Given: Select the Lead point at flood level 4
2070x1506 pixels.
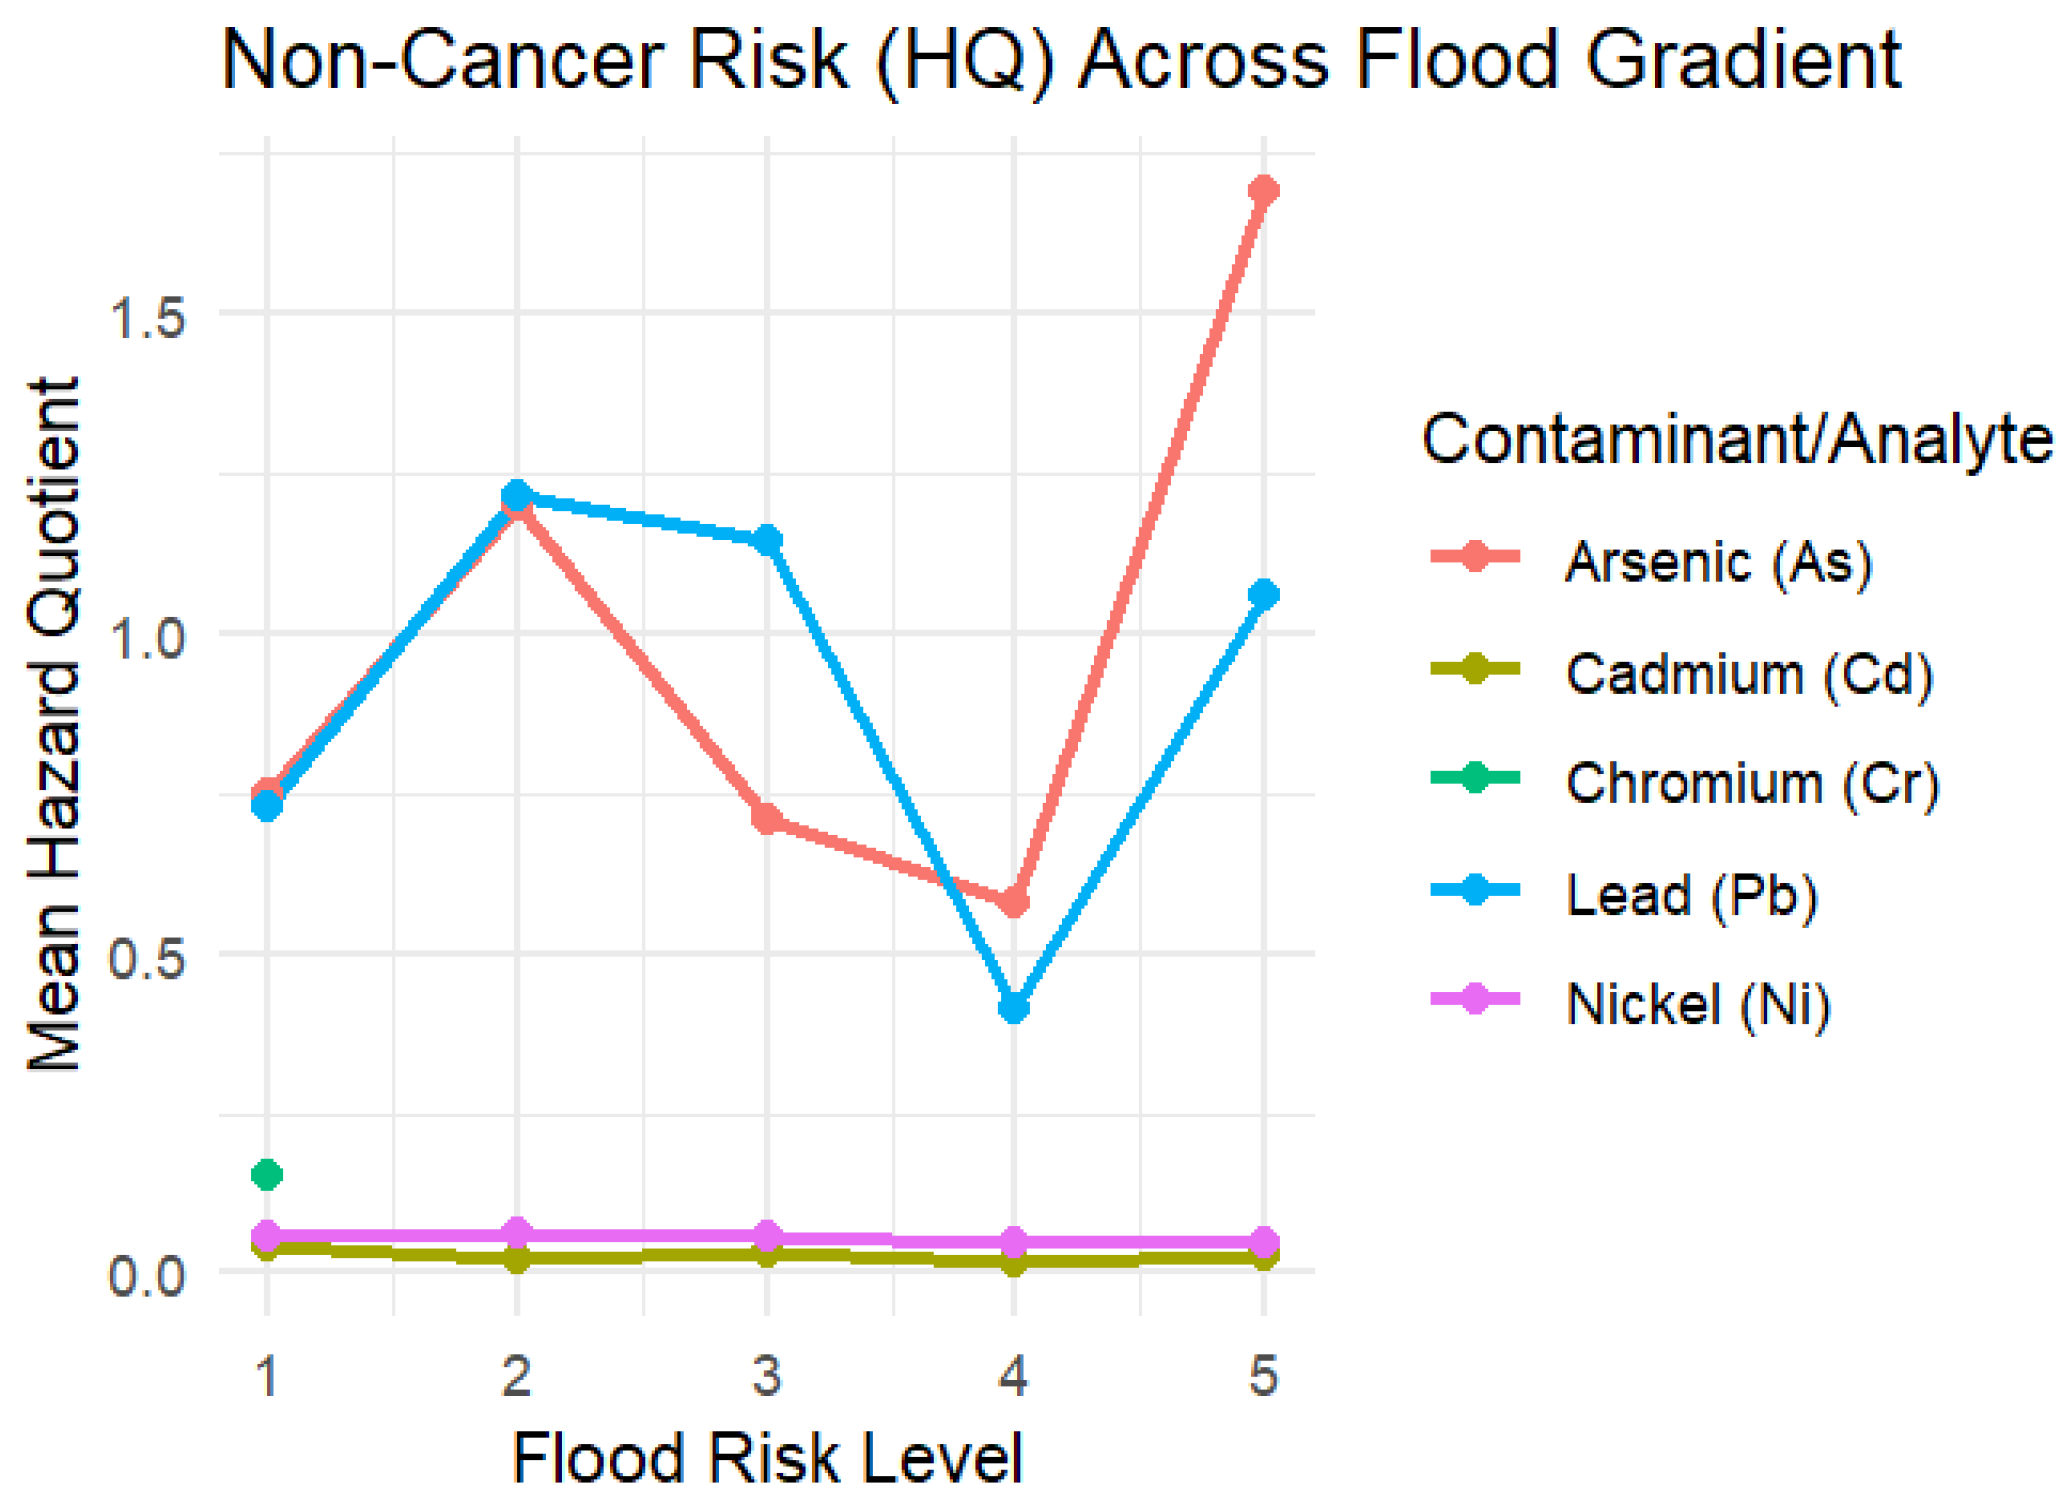Looking at the screenshot, I should point(1014,1007).
